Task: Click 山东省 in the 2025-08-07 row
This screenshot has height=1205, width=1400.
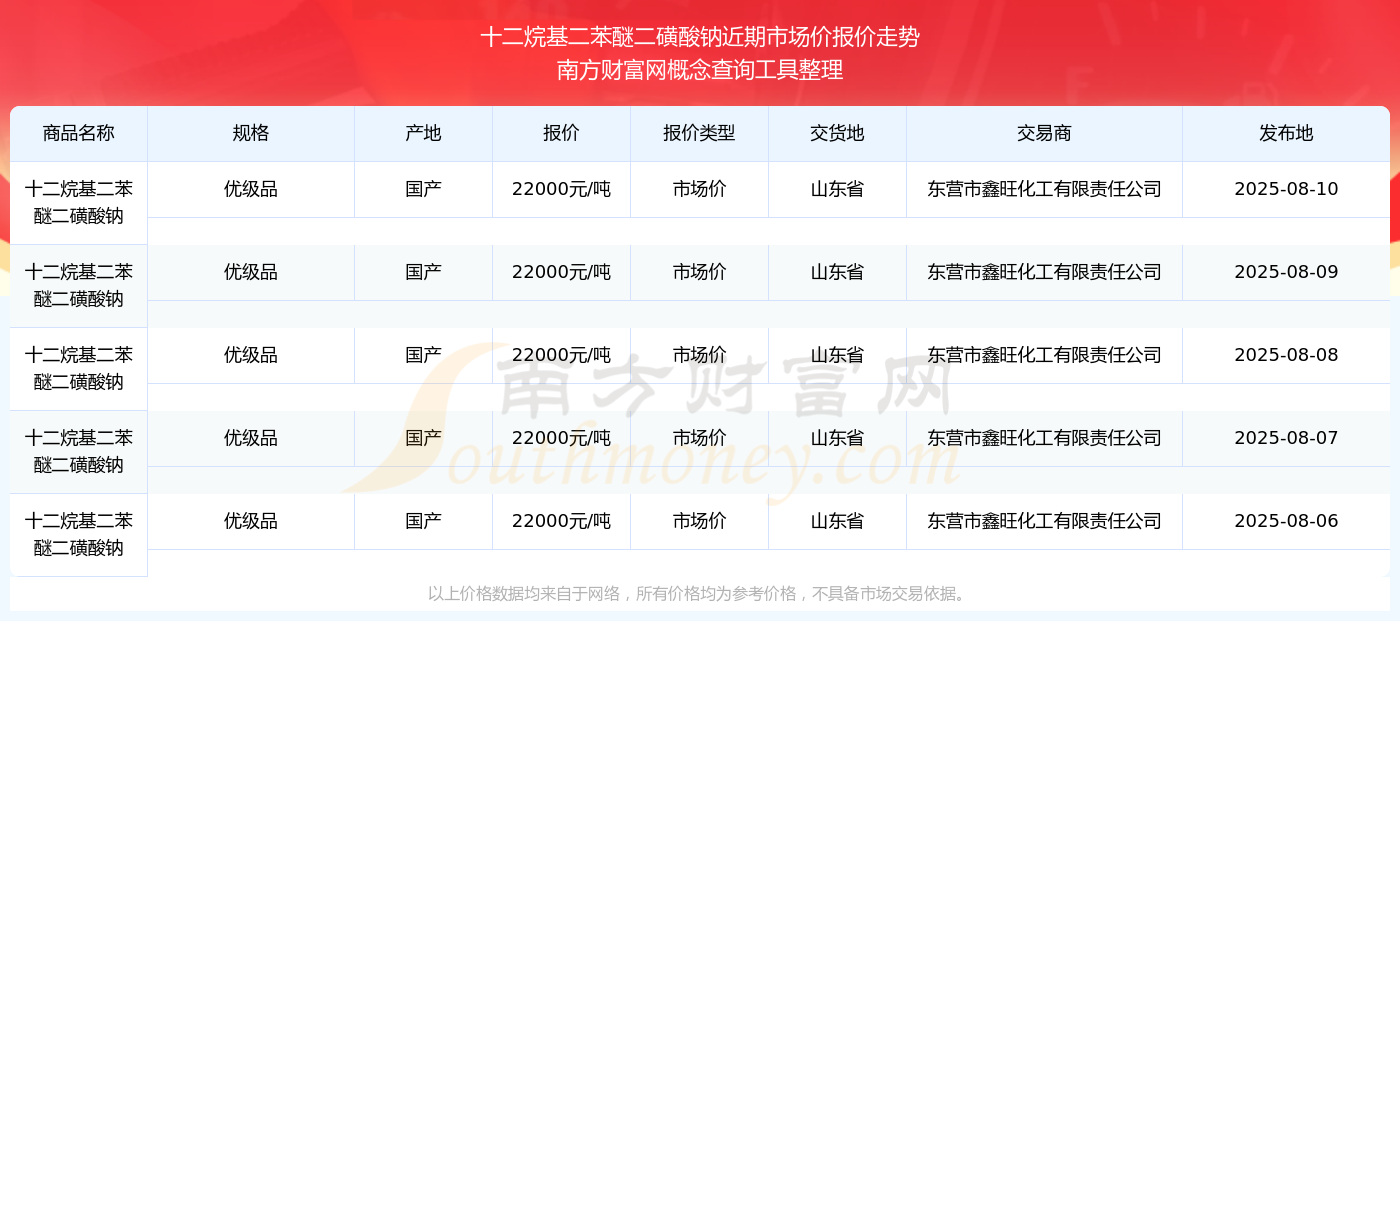Action: click(838, 438)
